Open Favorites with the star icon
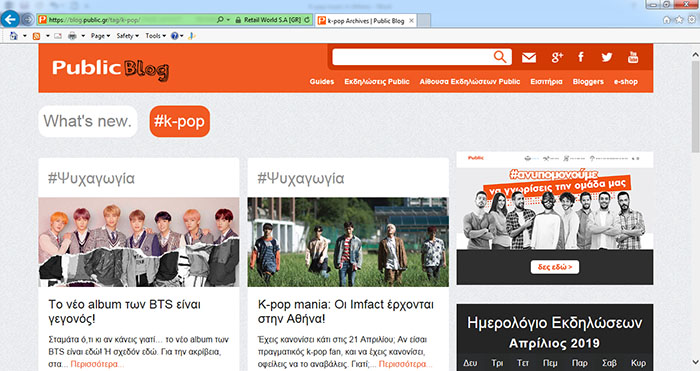Screen dimensions: 700x371 pyautogui.click(x=679, y=20)
